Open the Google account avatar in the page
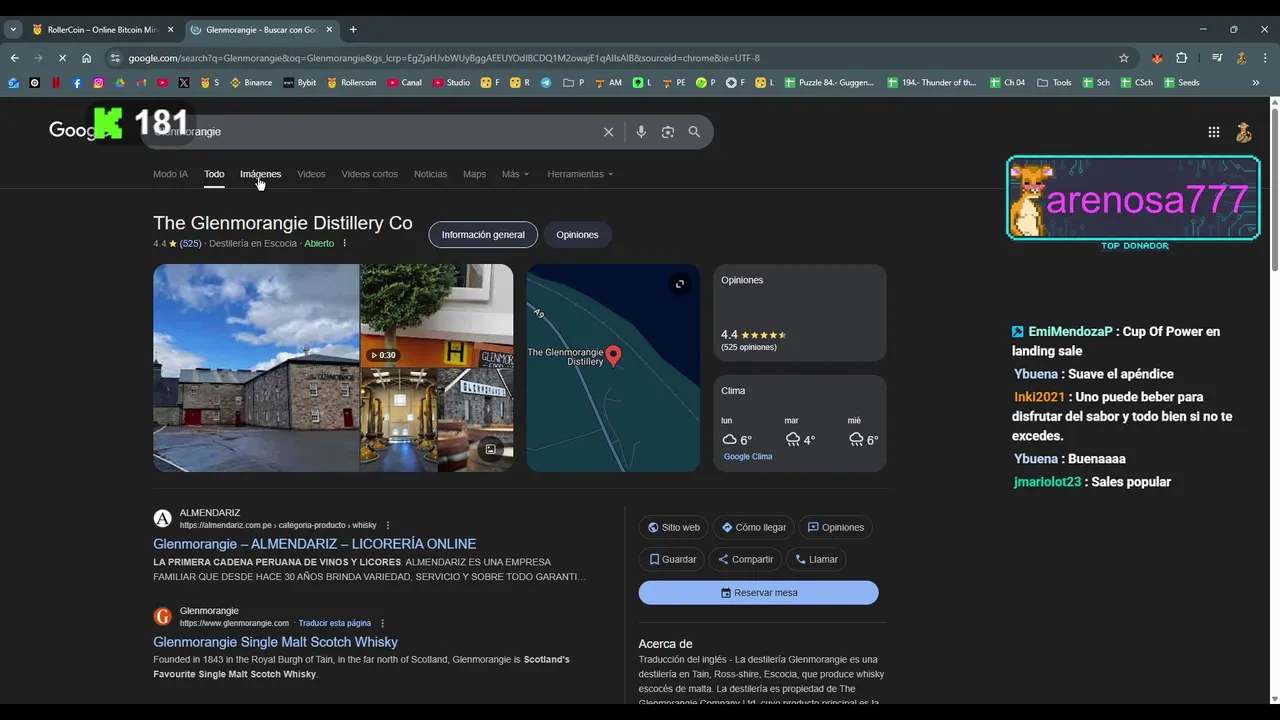The width and height of the screenshot is (1280, 720). coord(1244,132)
